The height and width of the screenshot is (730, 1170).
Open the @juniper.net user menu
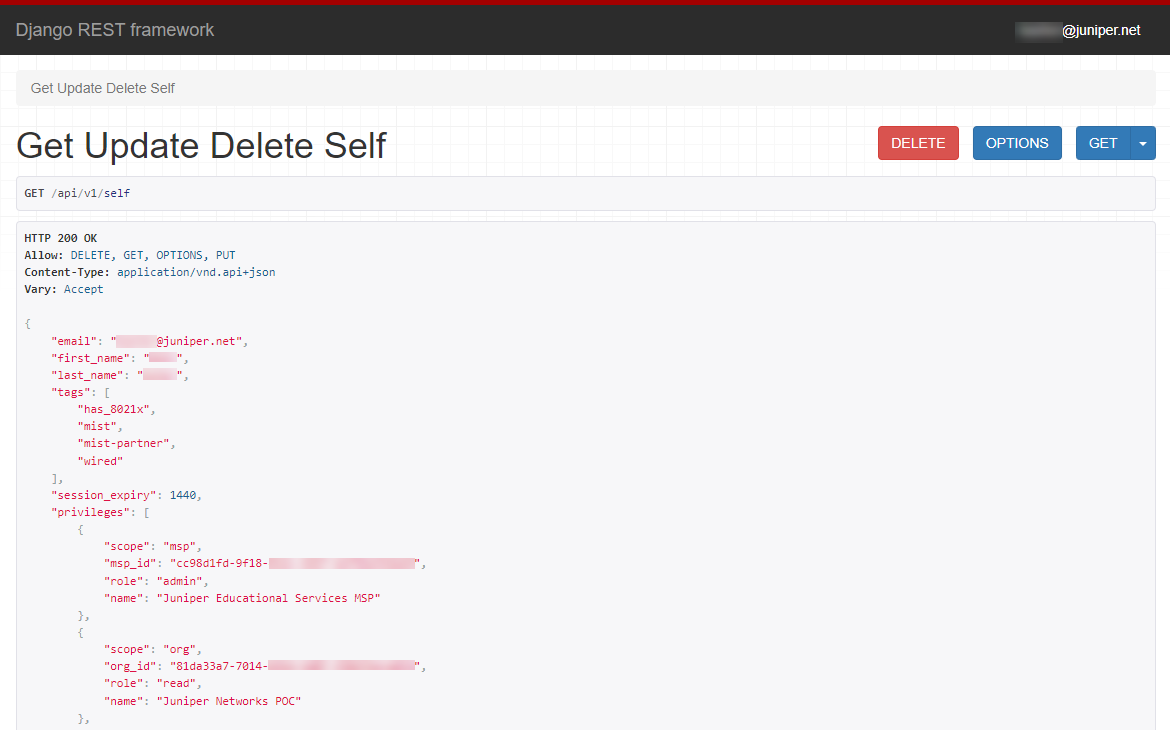(1078, 31)
